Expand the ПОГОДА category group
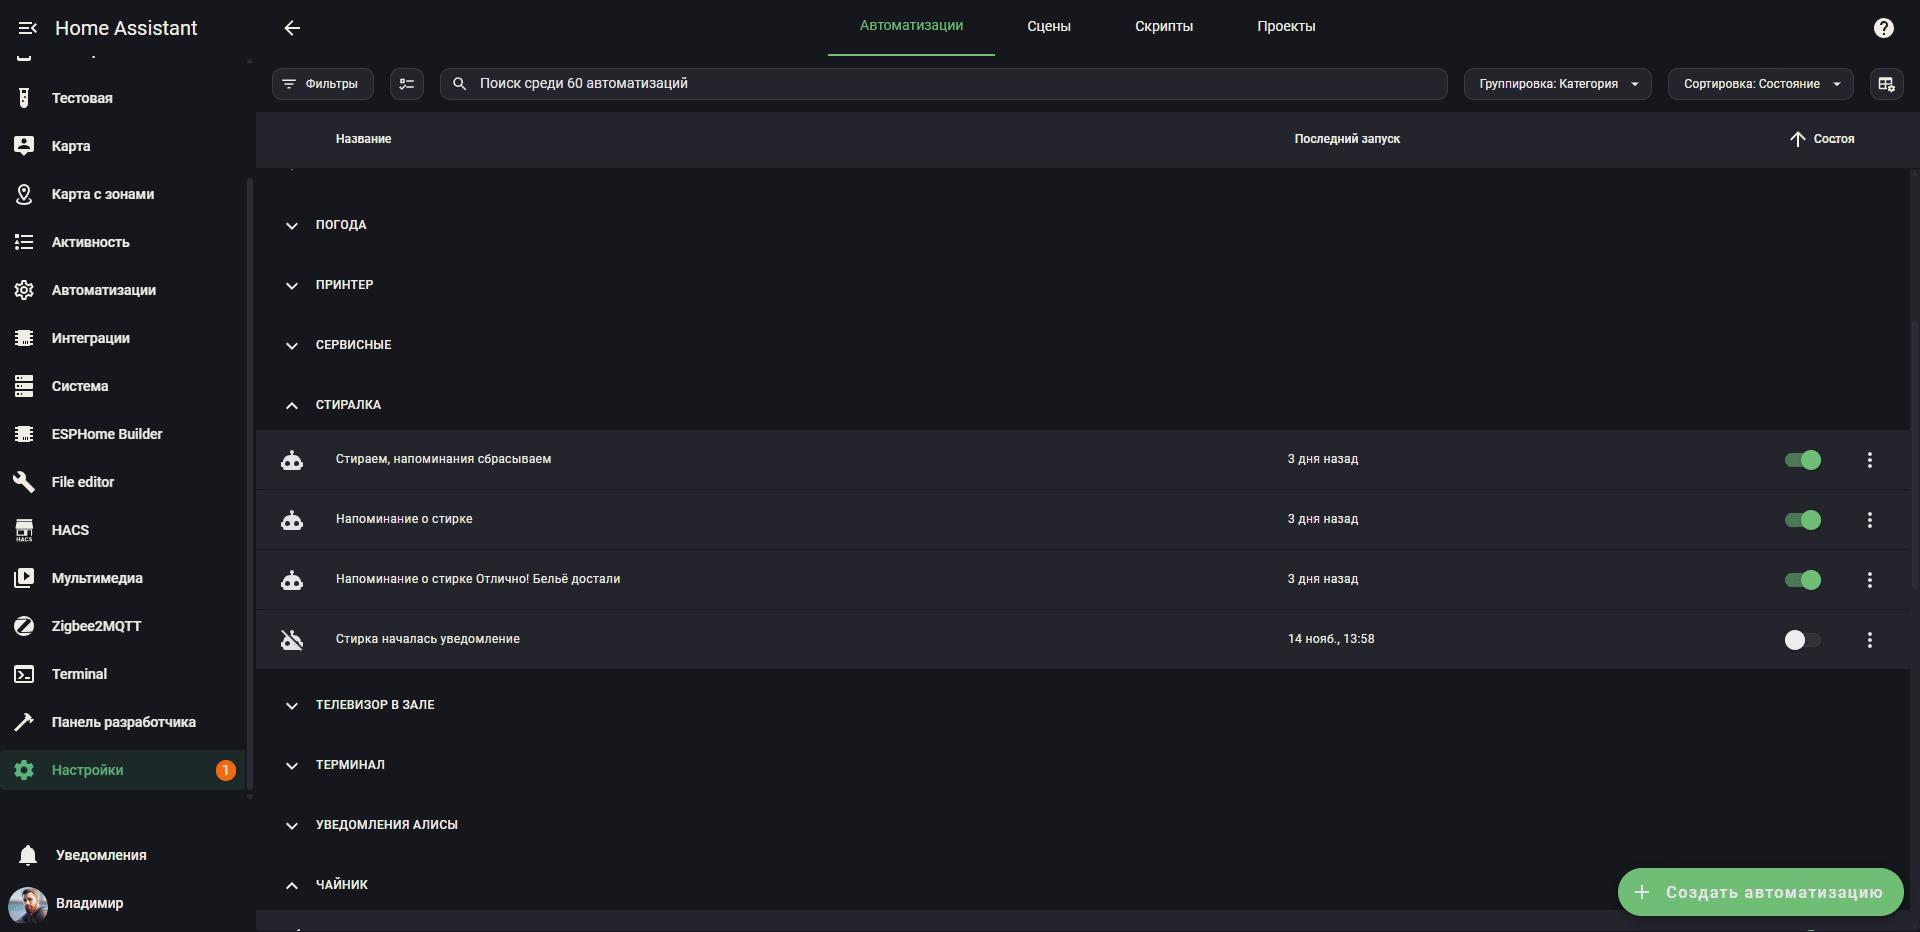 click(x=292, y=225)
